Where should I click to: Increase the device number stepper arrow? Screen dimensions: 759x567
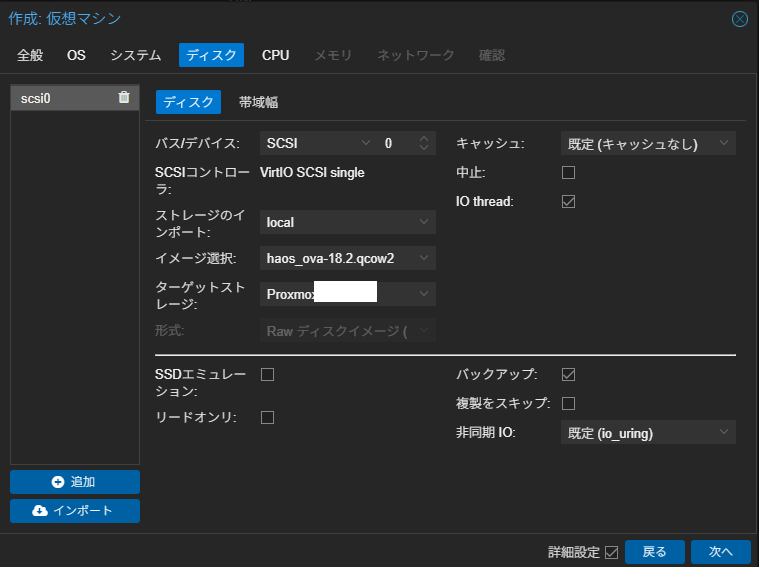click(424, 138)
